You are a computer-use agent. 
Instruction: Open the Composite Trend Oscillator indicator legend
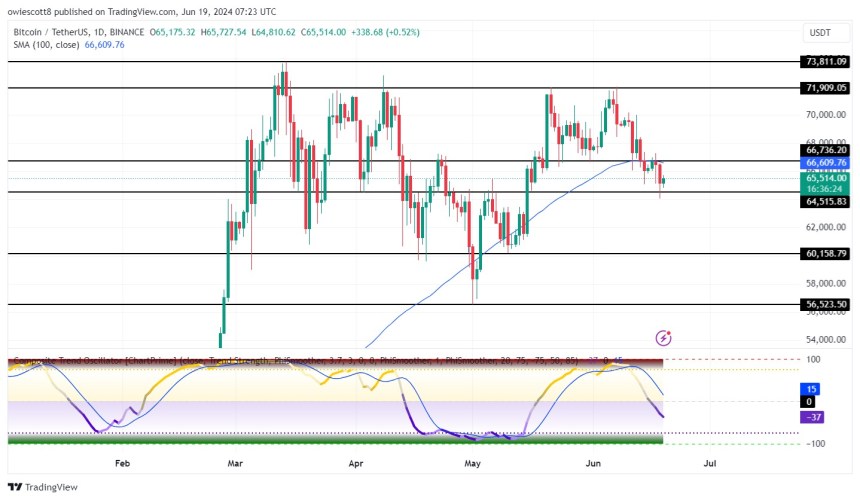click(x=295, y=360)
